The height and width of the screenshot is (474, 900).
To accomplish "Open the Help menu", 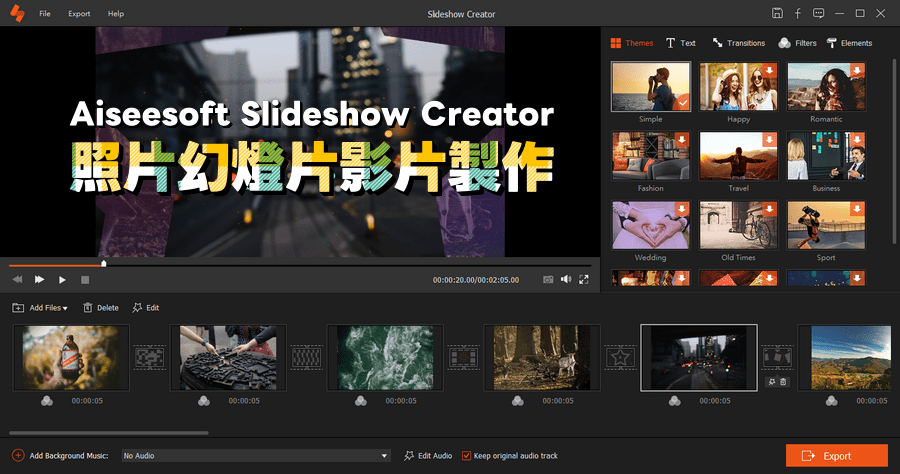I will point(115,13).
